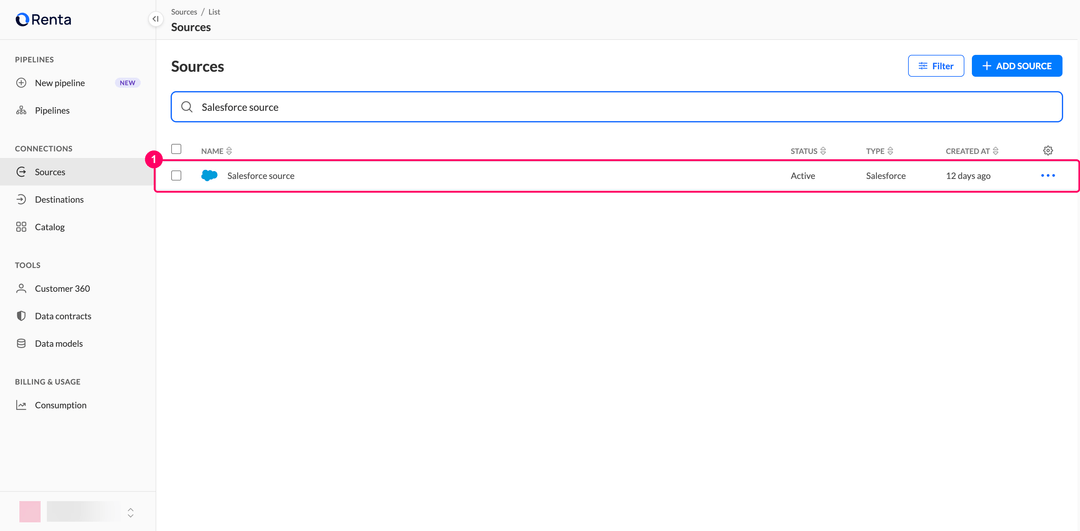Focus the source search input field
Screen dimensions: 1080x531
click(x=616, y=107)
